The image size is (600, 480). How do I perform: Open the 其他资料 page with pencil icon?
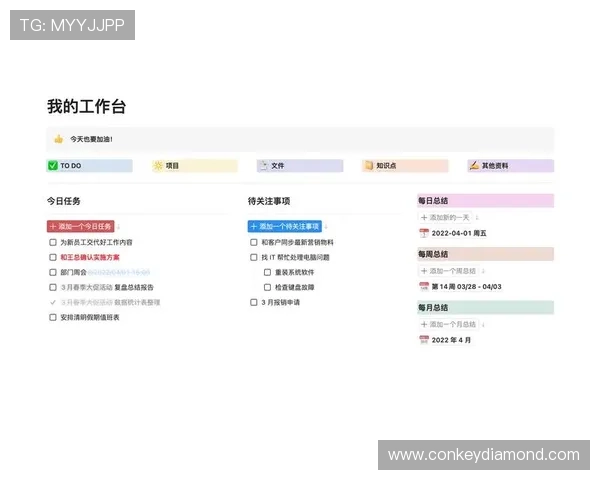(510, 166)
